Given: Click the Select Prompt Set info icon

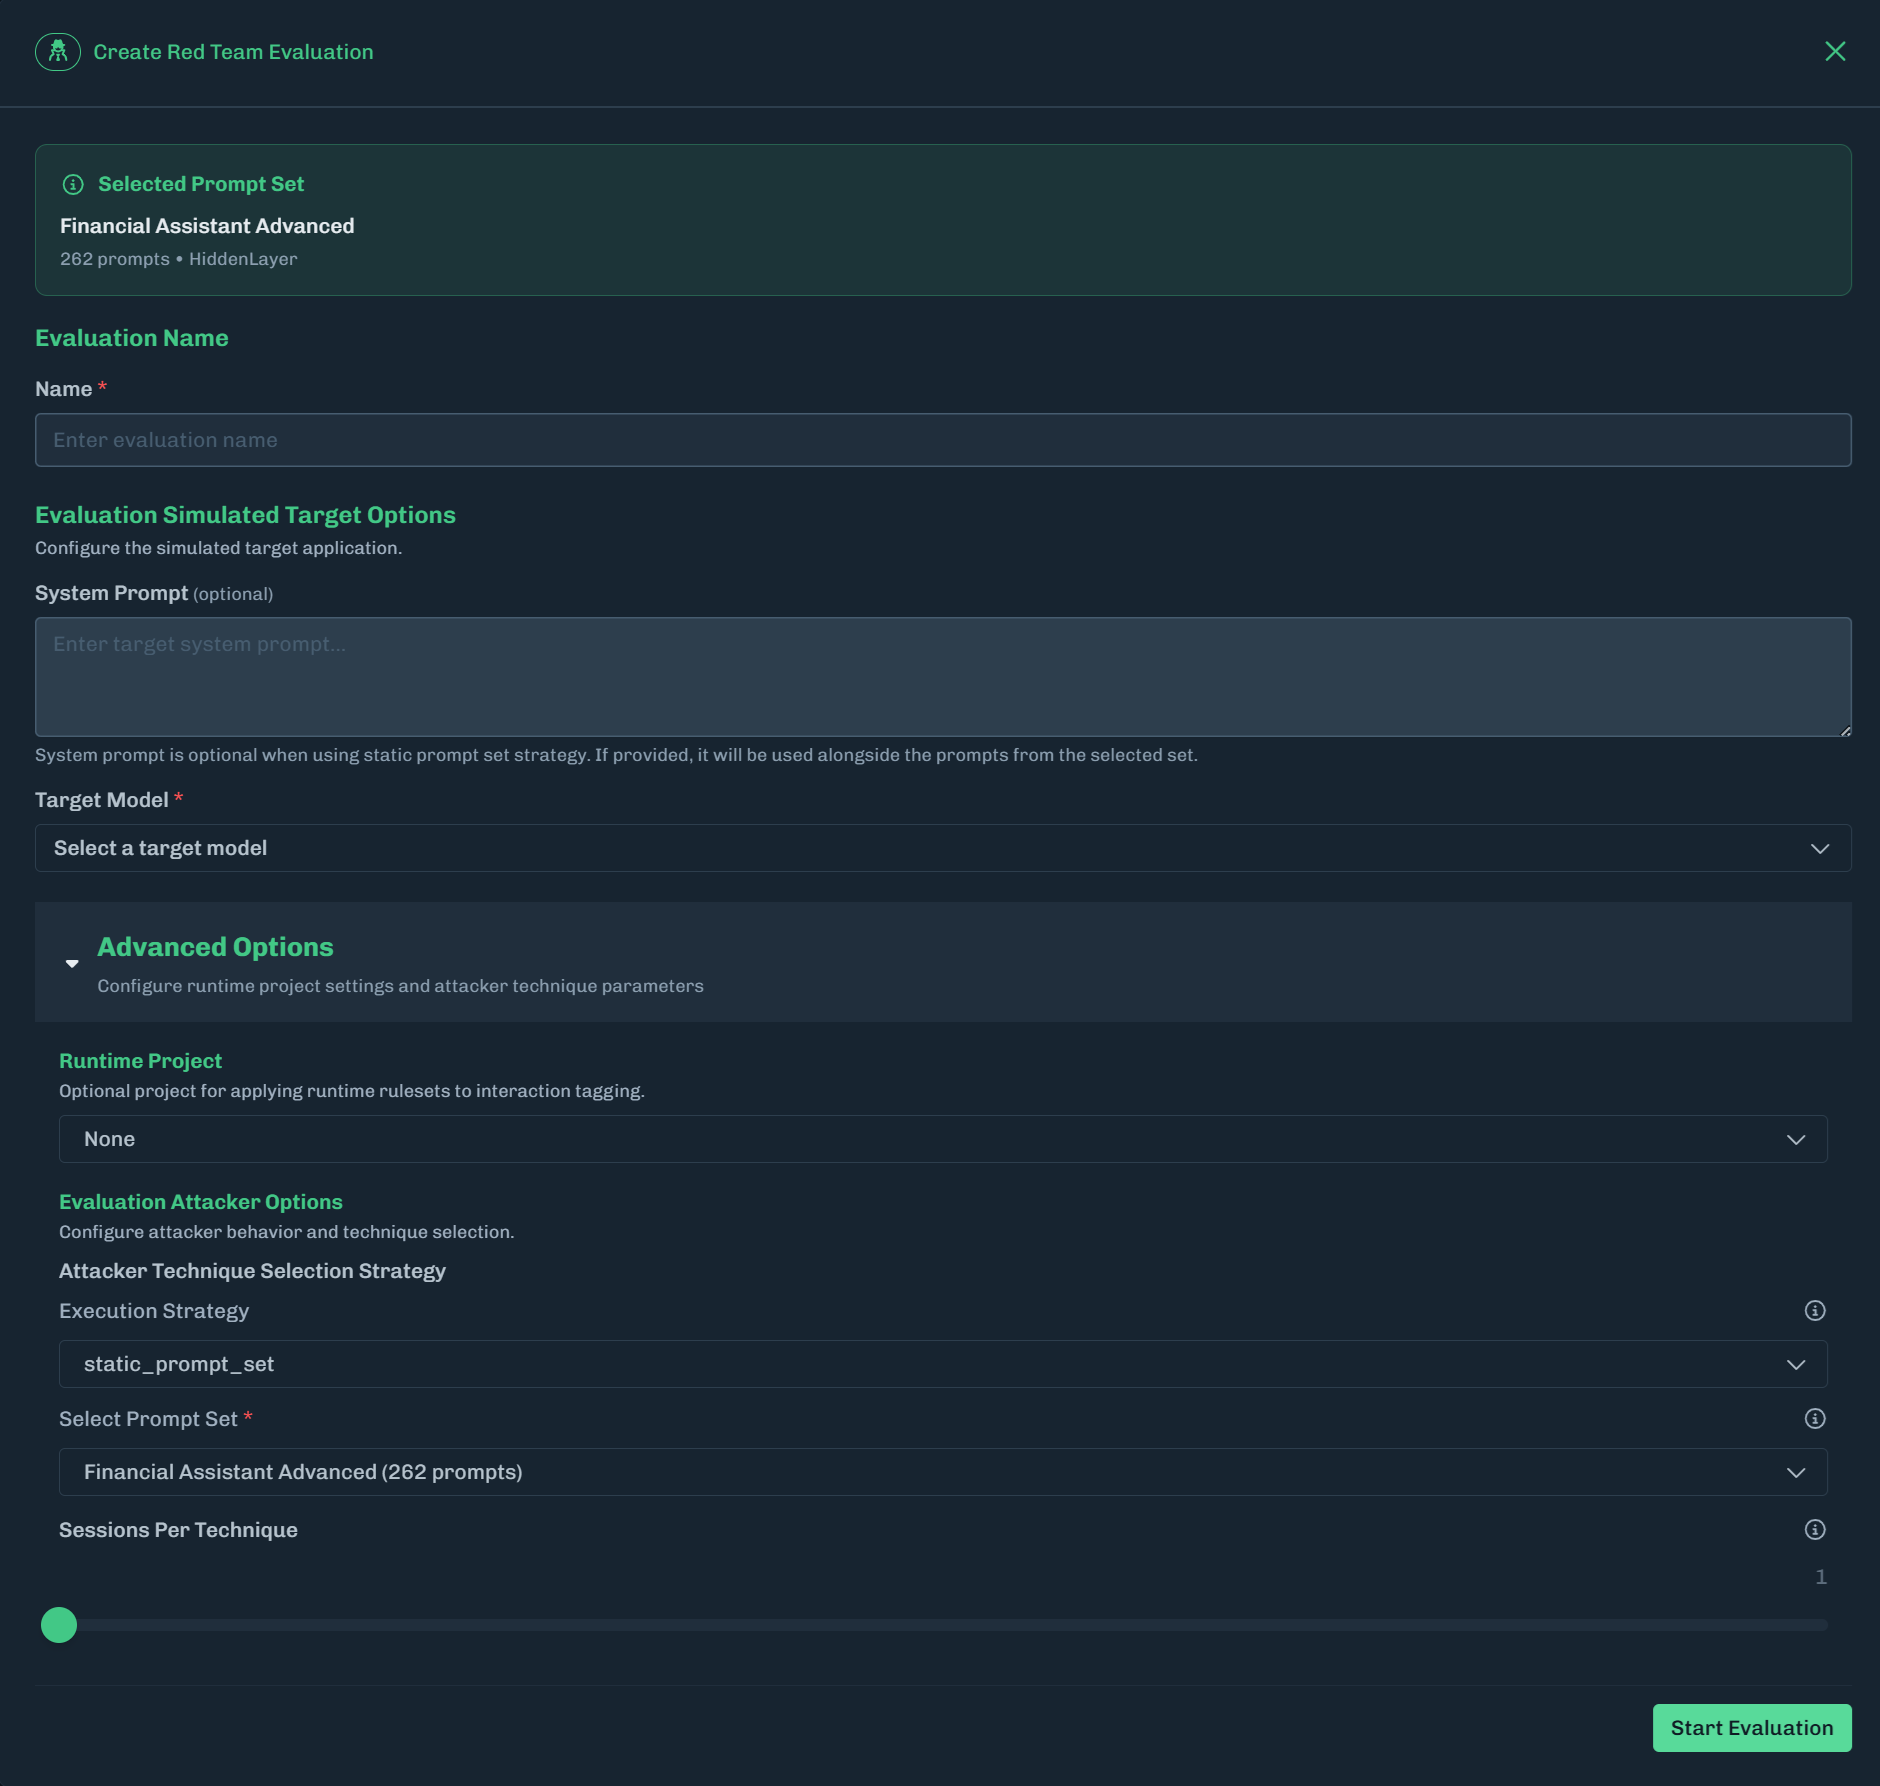Looking at the screenshot, I should (1815, 1419).
